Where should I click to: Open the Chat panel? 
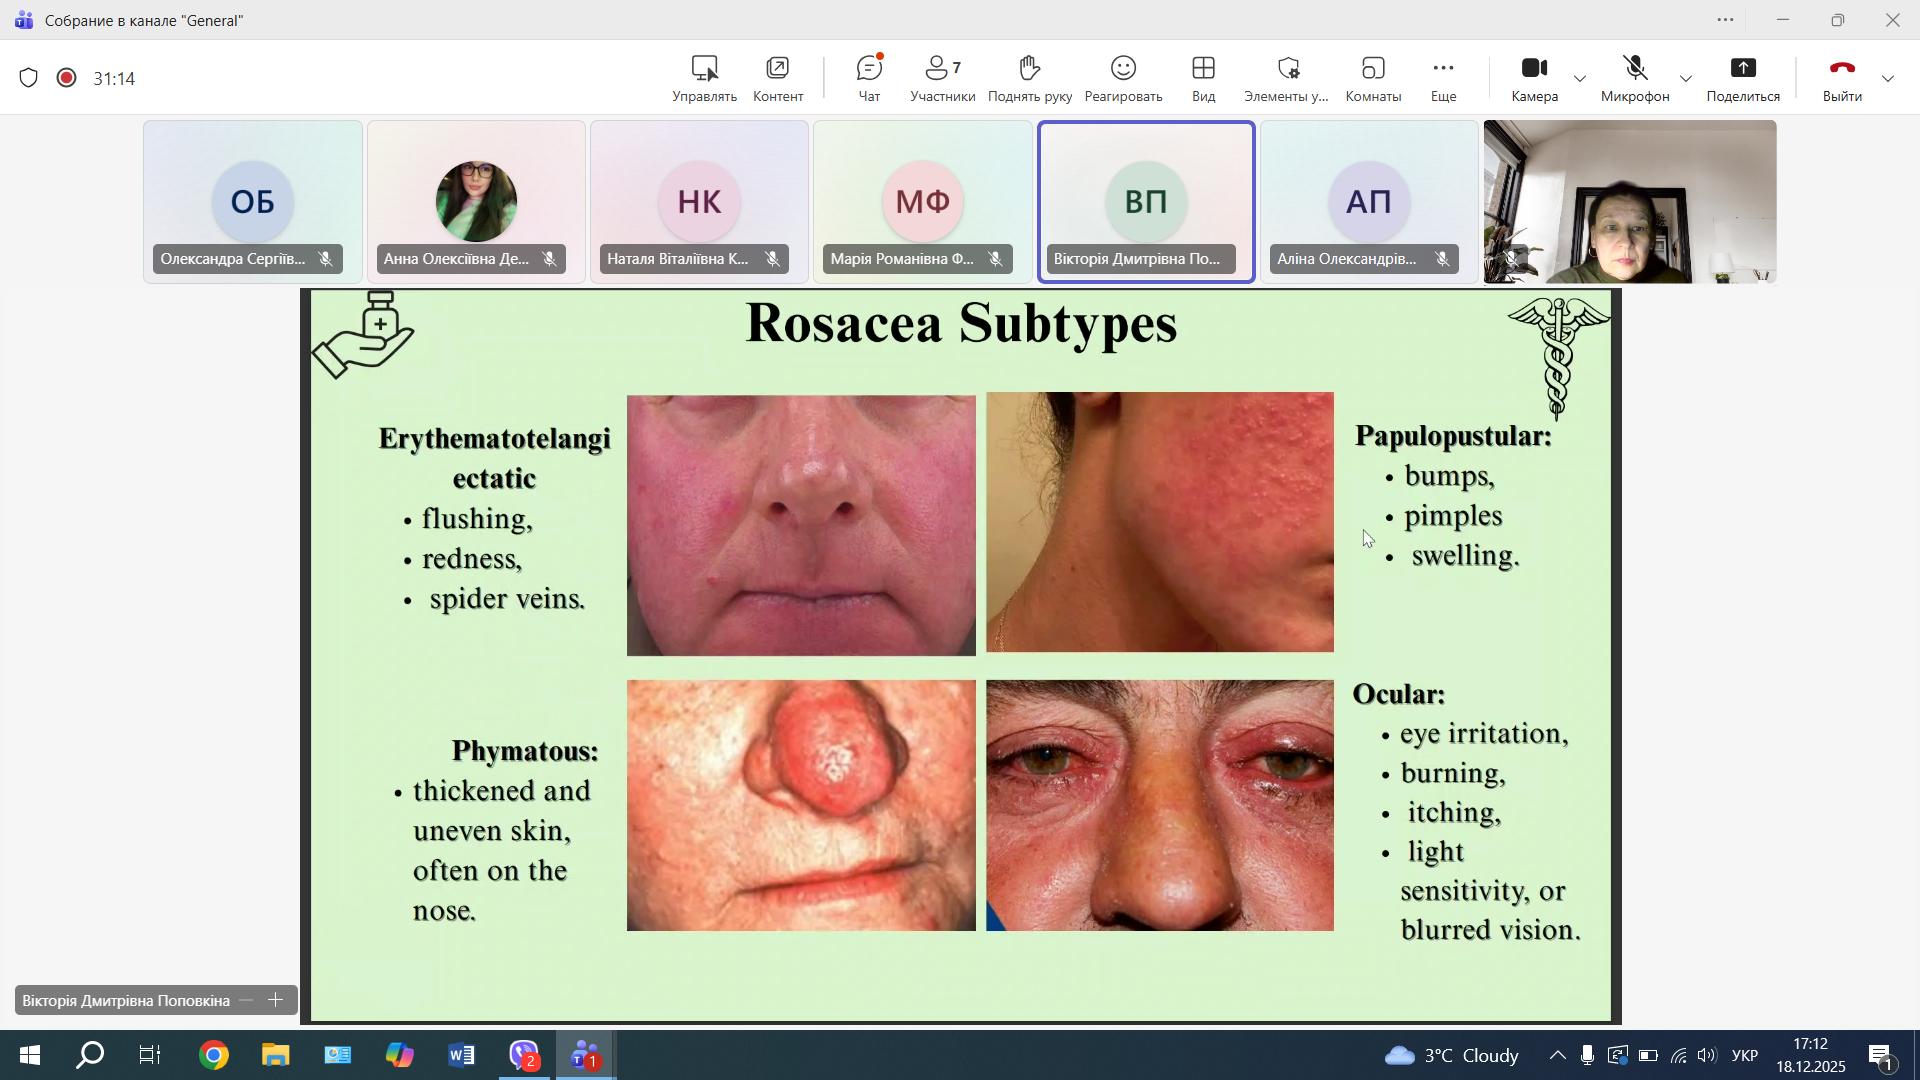(x=869, y=78)
